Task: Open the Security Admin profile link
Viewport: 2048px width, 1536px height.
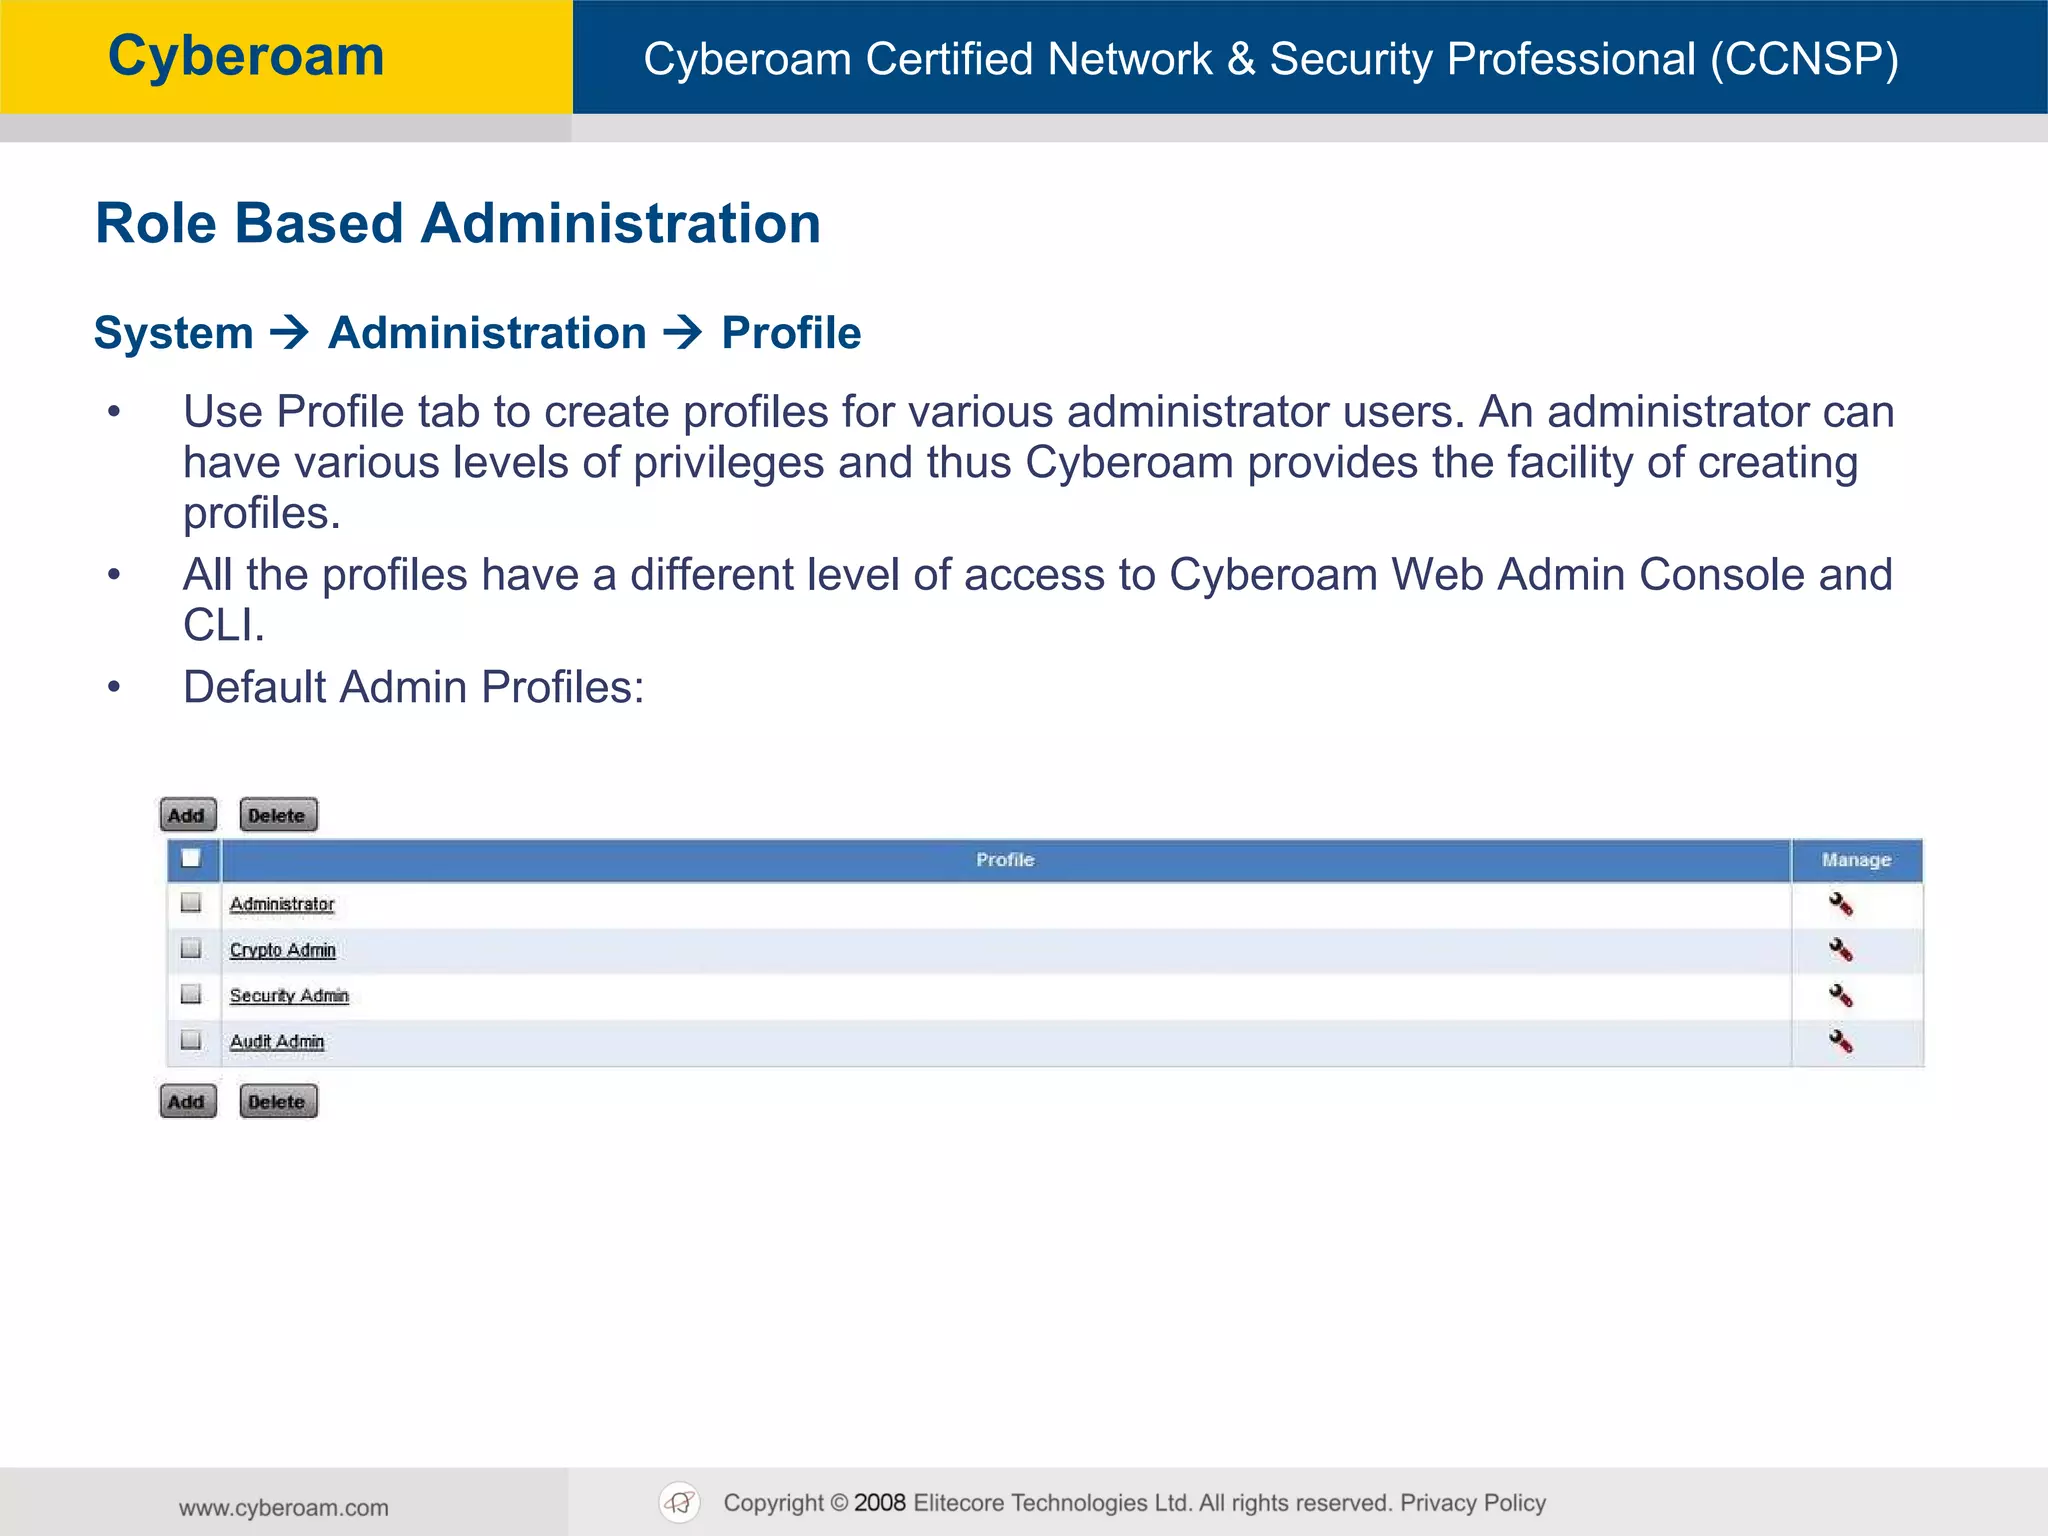Action: (x=289, y=996)
